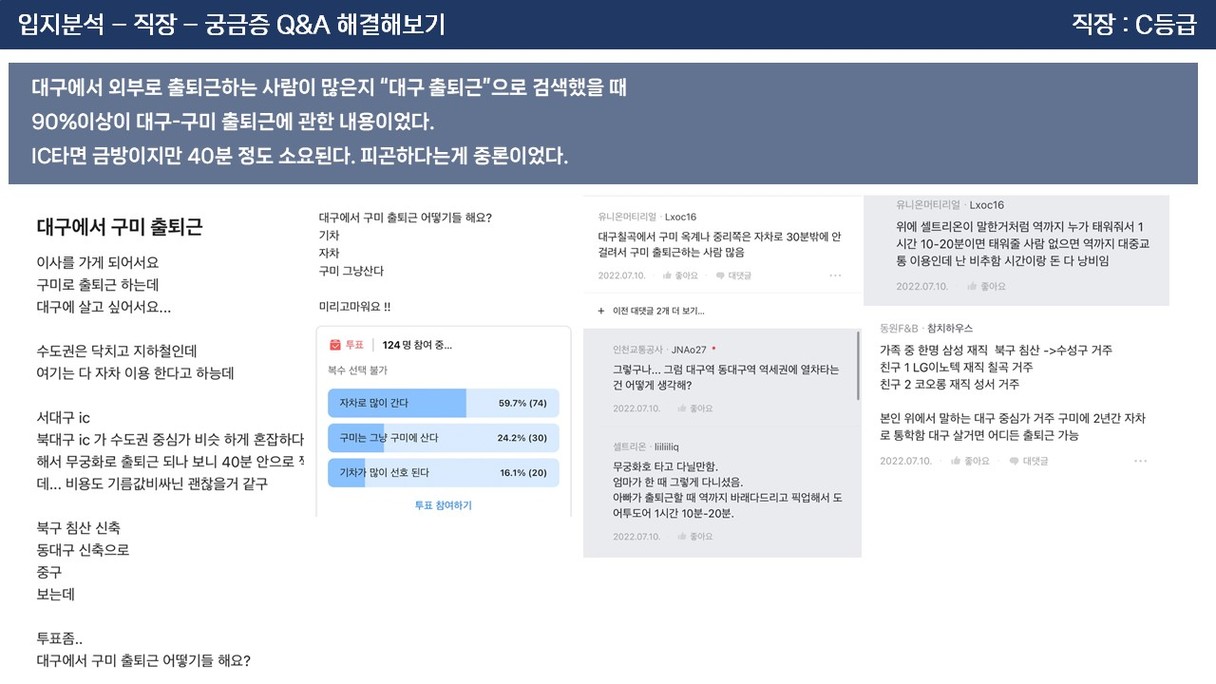Select poll option 기차가 많이 선호 된다
1216x684 pixels.
tap(443, 473)
